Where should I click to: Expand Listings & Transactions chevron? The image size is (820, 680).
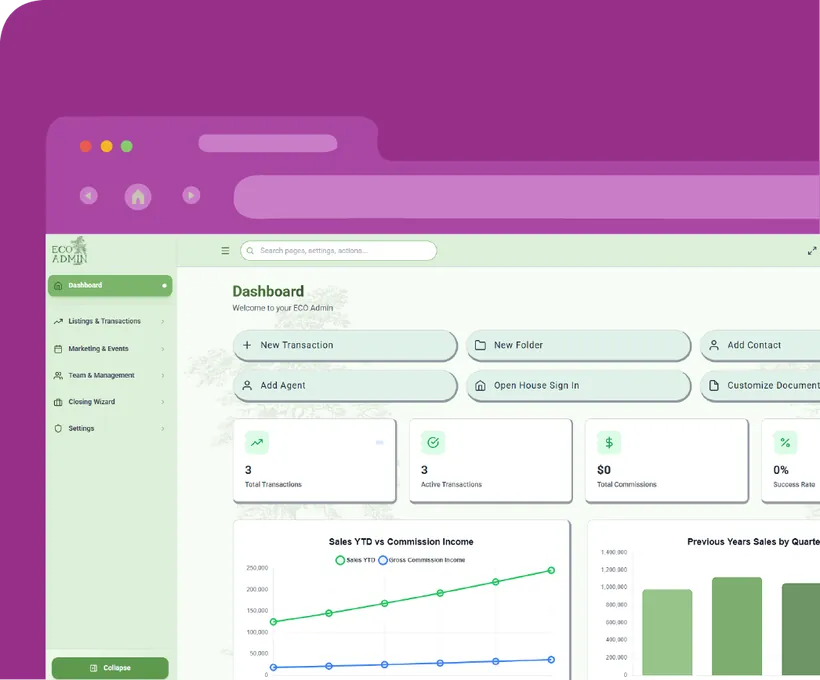(163, 322)
